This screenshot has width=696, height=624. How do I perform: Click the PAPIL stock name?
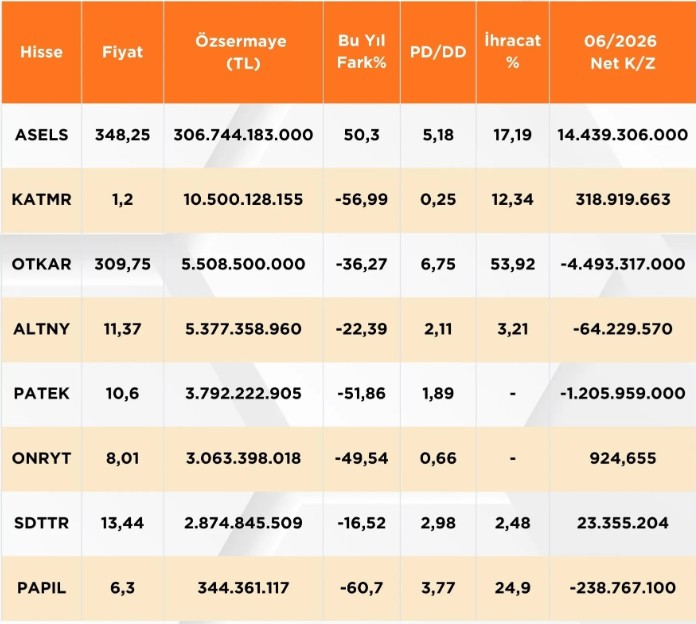click(x=41, y=588)
